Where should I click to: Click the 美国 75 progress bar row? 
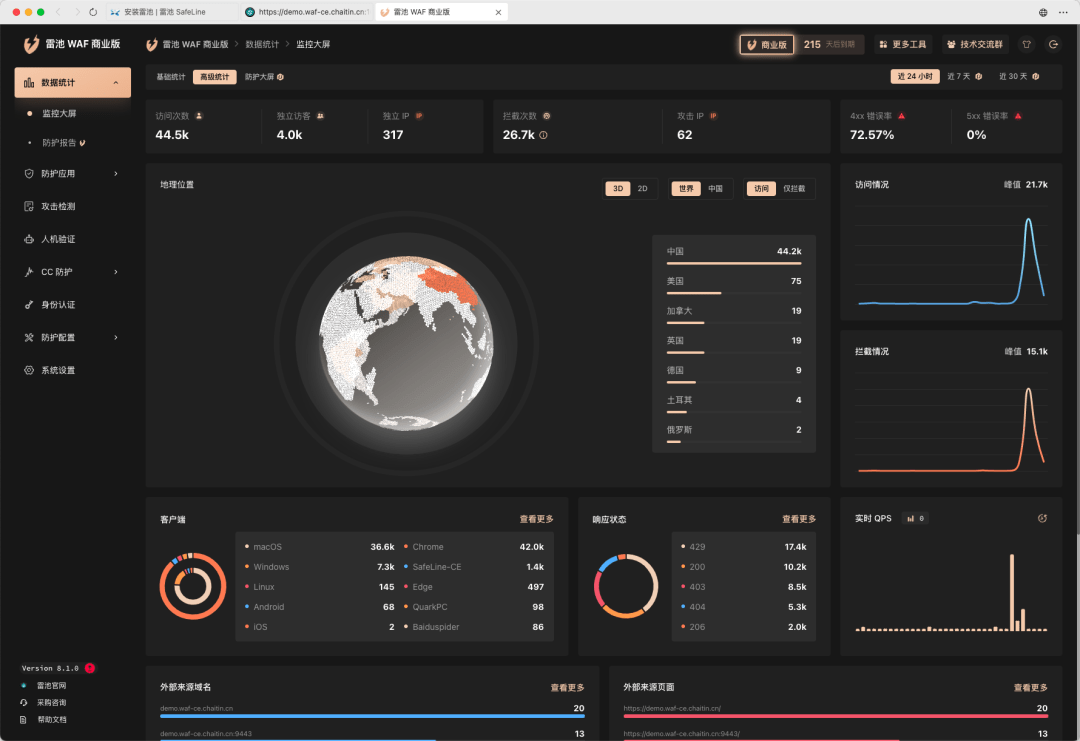[734, 285]
